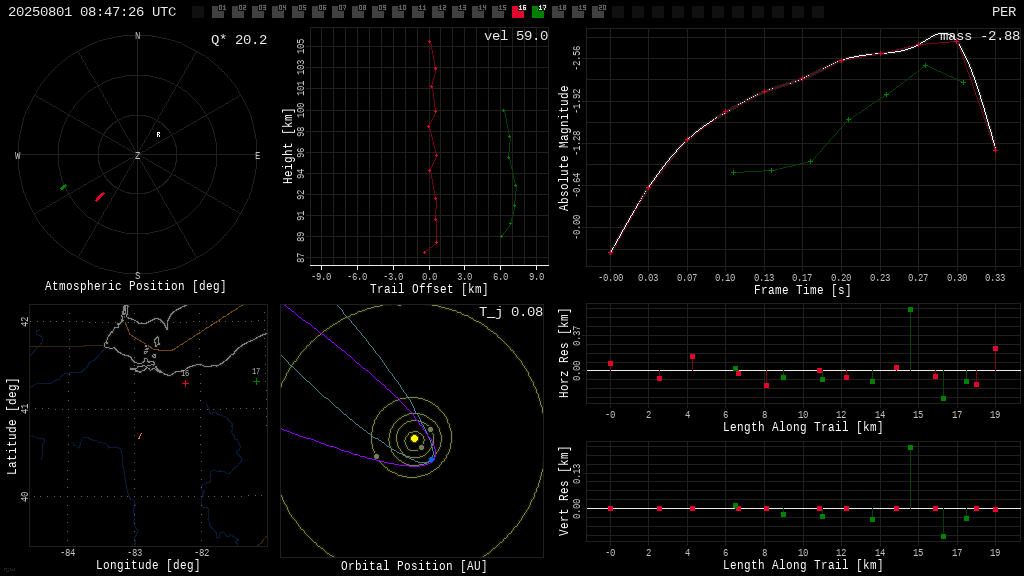1024x576 pixels.
Task: Click the gray station 13 box
Action: [x=458, y=12]
